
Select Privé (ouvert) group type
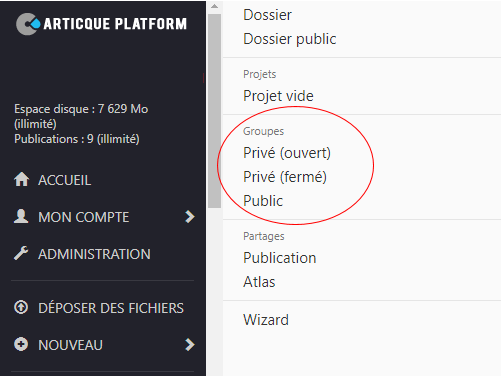pos(287,153)
